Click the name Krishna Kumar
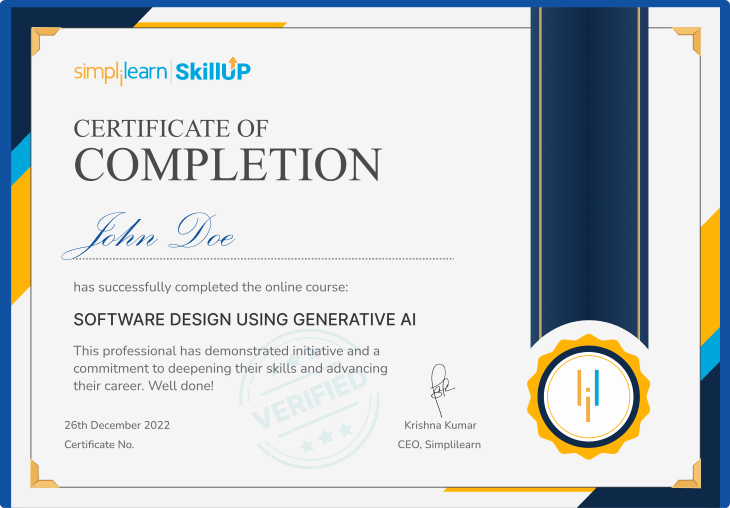This screenshot has height=508, width=730. [441, 425]
